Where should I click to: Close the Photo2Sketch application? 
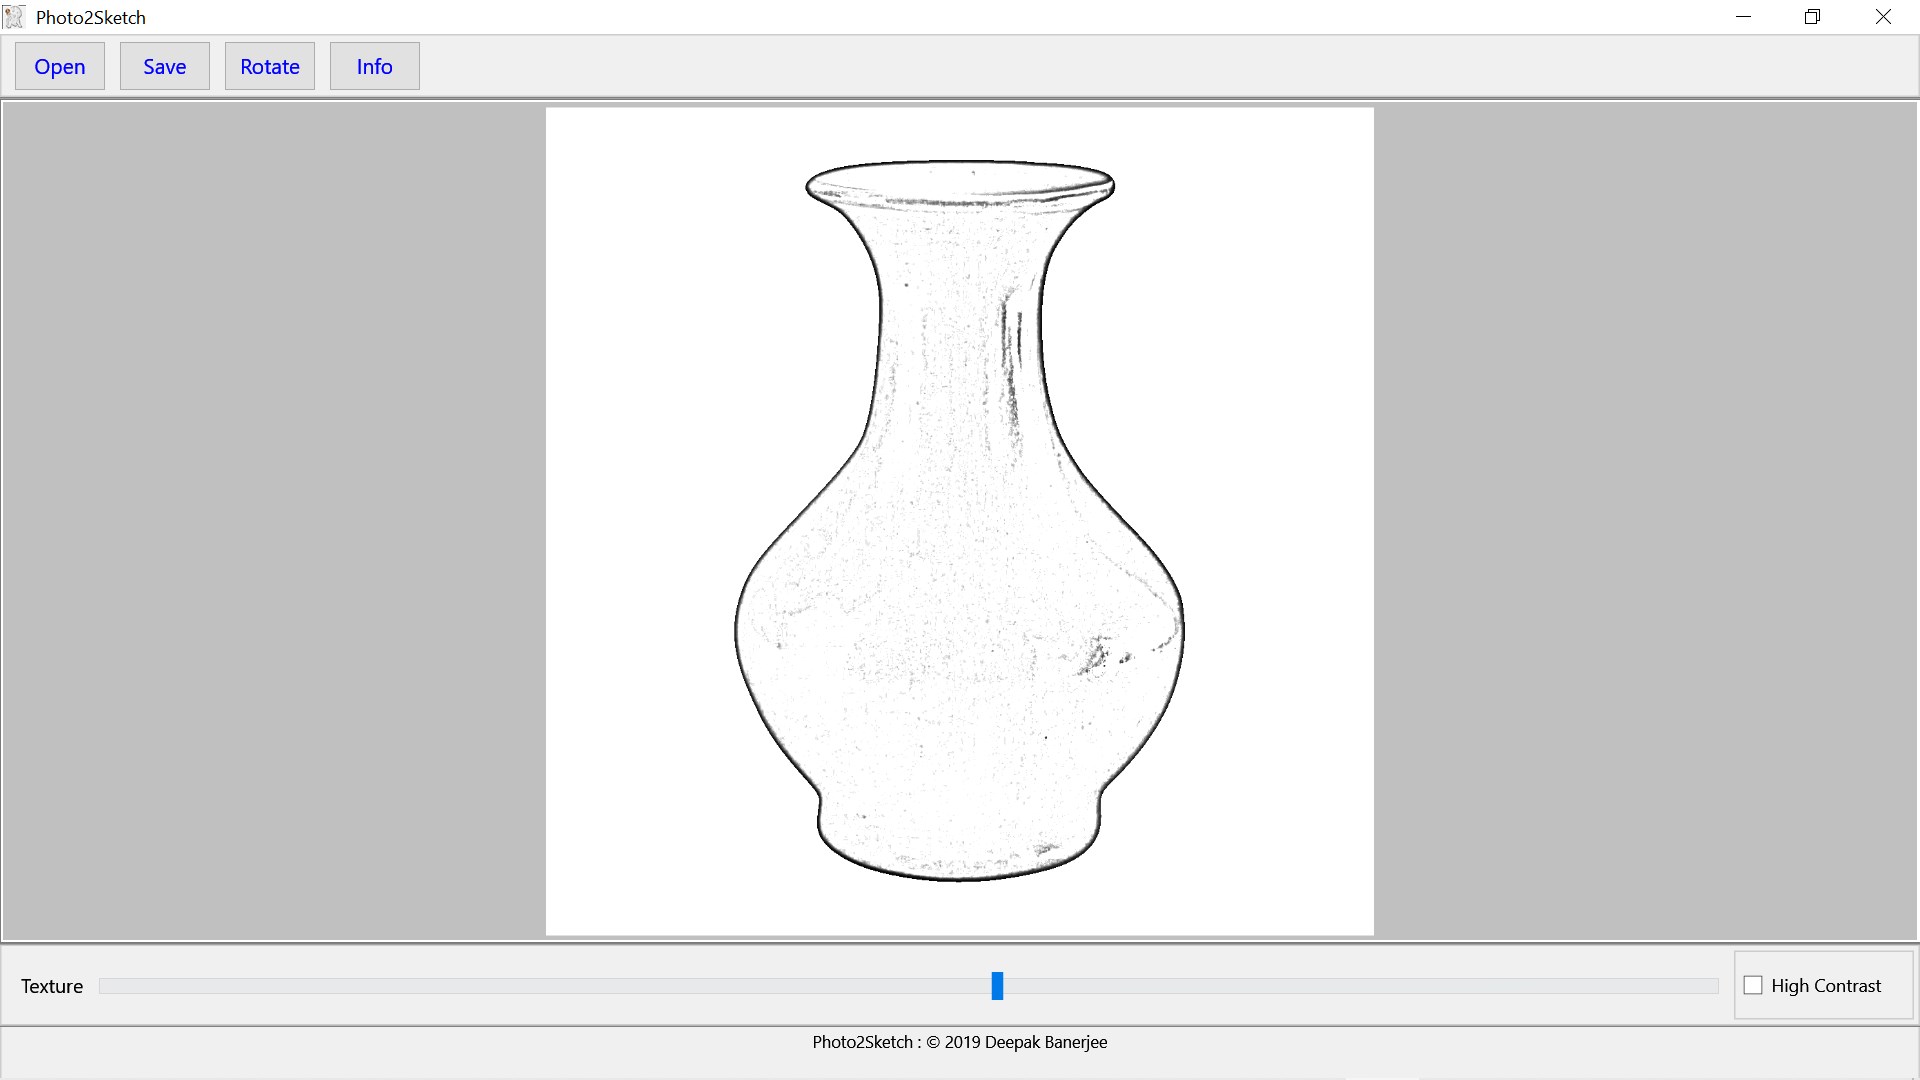[1884, 16]
